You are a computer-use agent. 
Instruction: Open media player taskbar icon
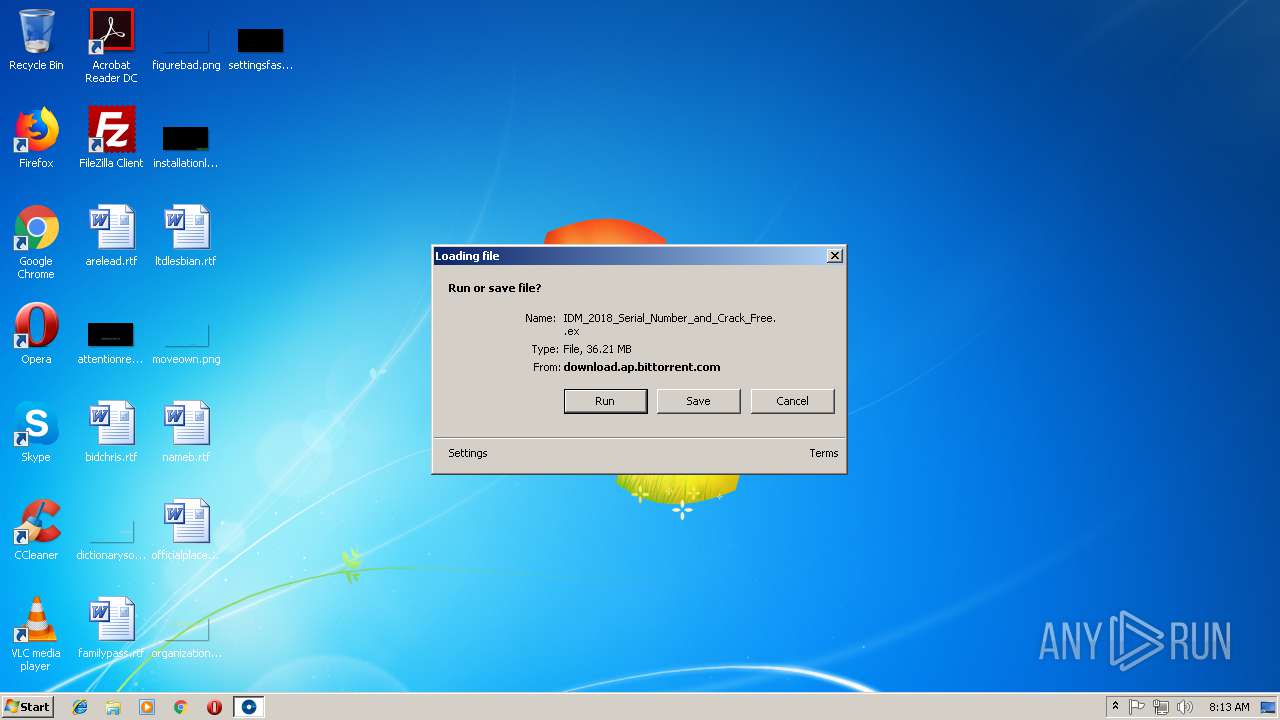(x=147, y=707)
